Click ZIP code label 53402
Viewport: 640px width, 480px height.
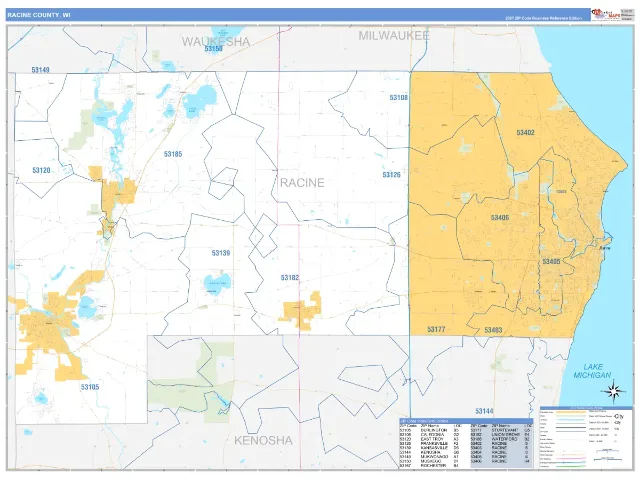click(525, 132)
